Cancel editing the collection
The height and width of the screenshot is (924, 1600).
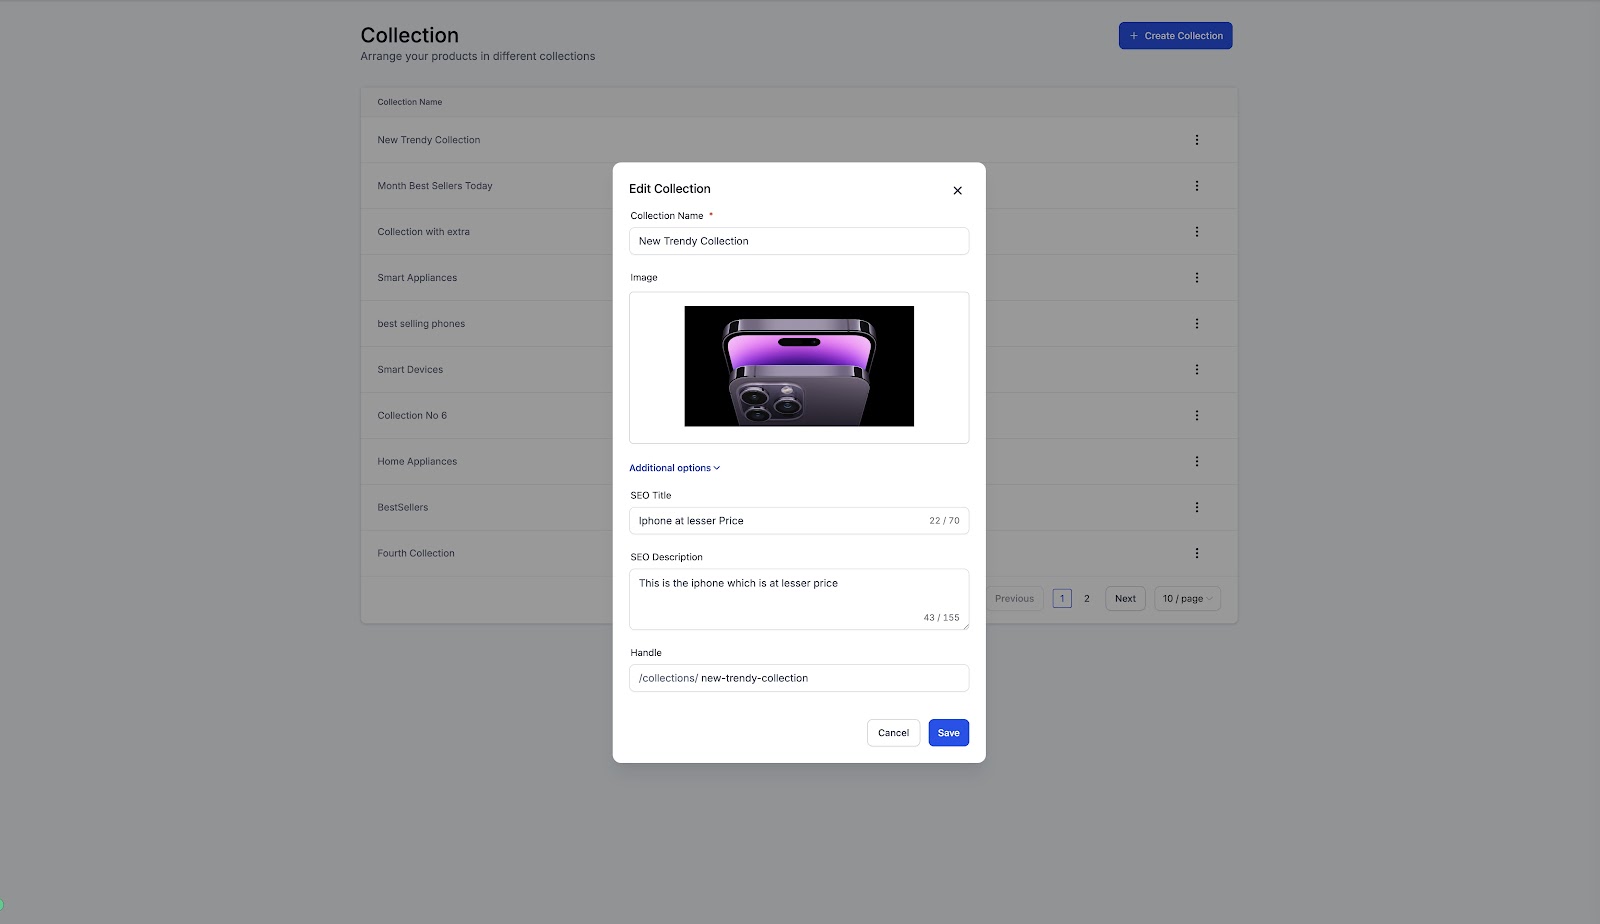click(893, 733)
